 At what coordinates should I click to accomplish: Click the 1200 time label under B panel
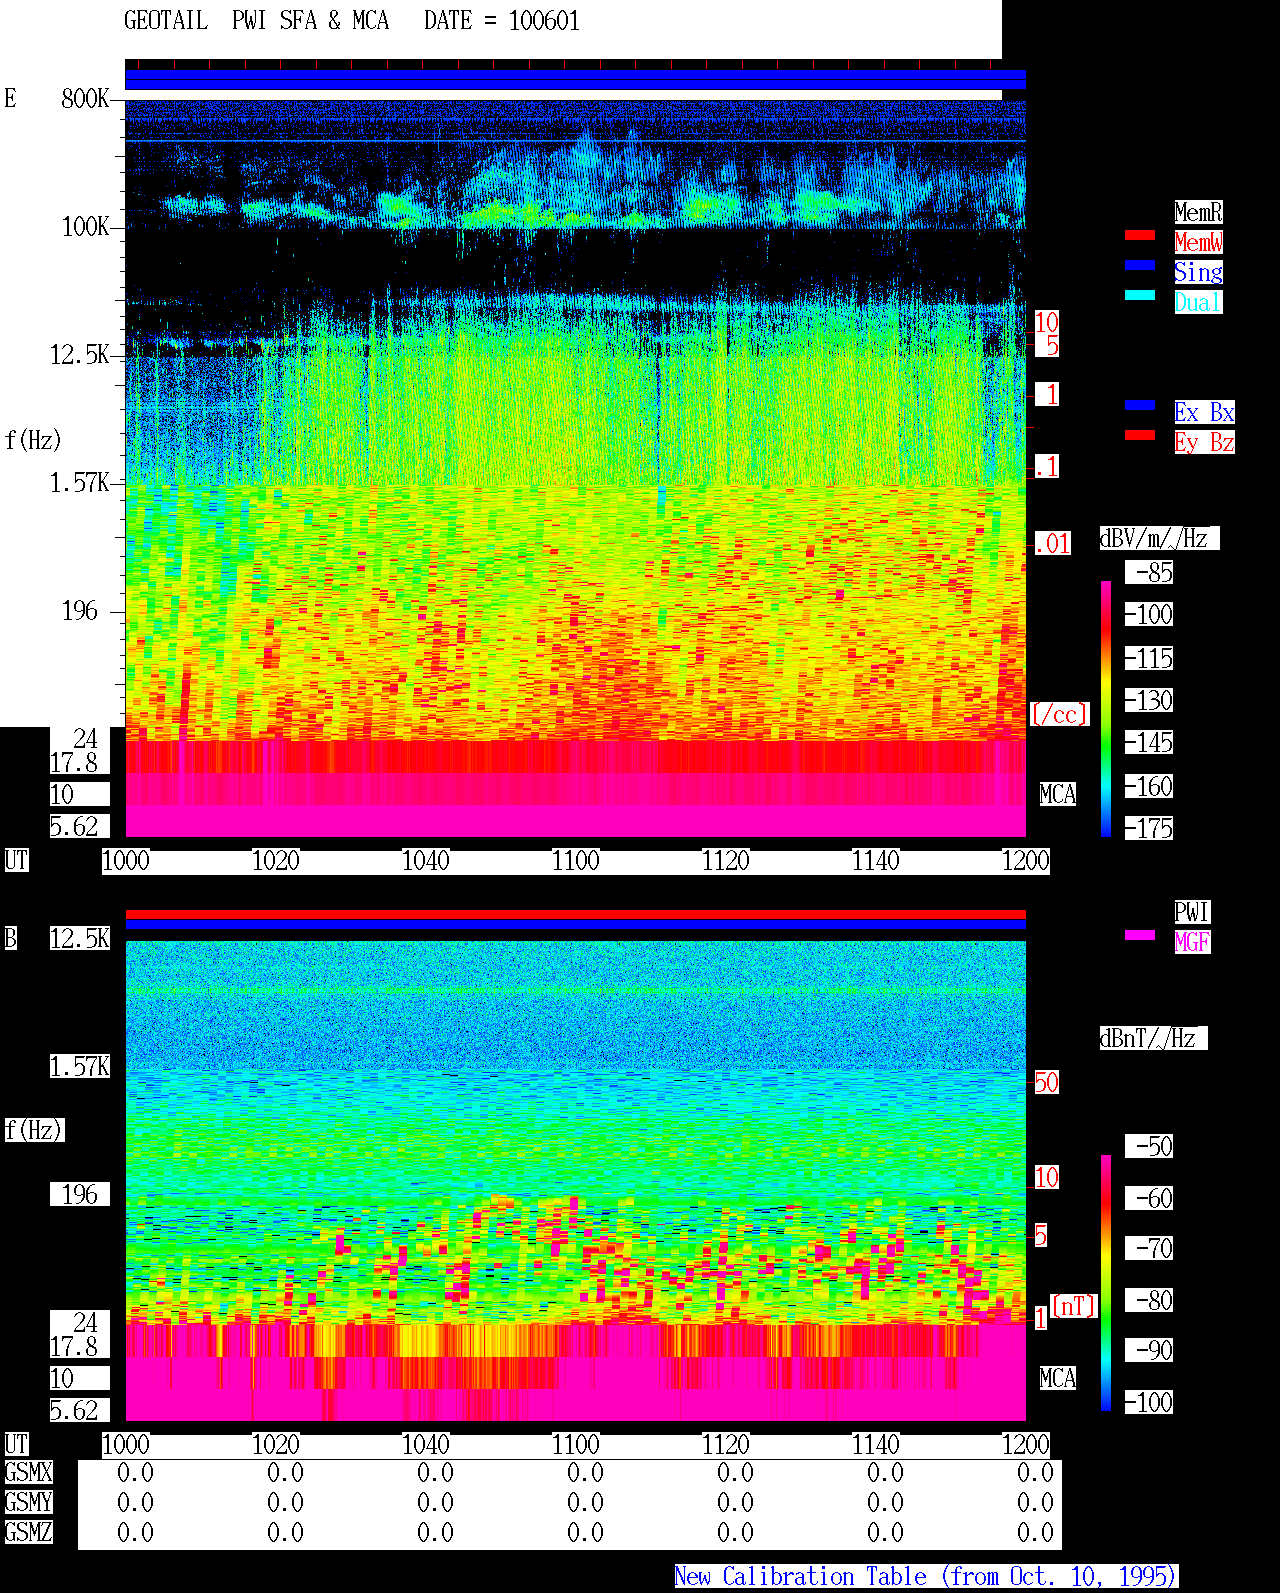(1026, 1444)
